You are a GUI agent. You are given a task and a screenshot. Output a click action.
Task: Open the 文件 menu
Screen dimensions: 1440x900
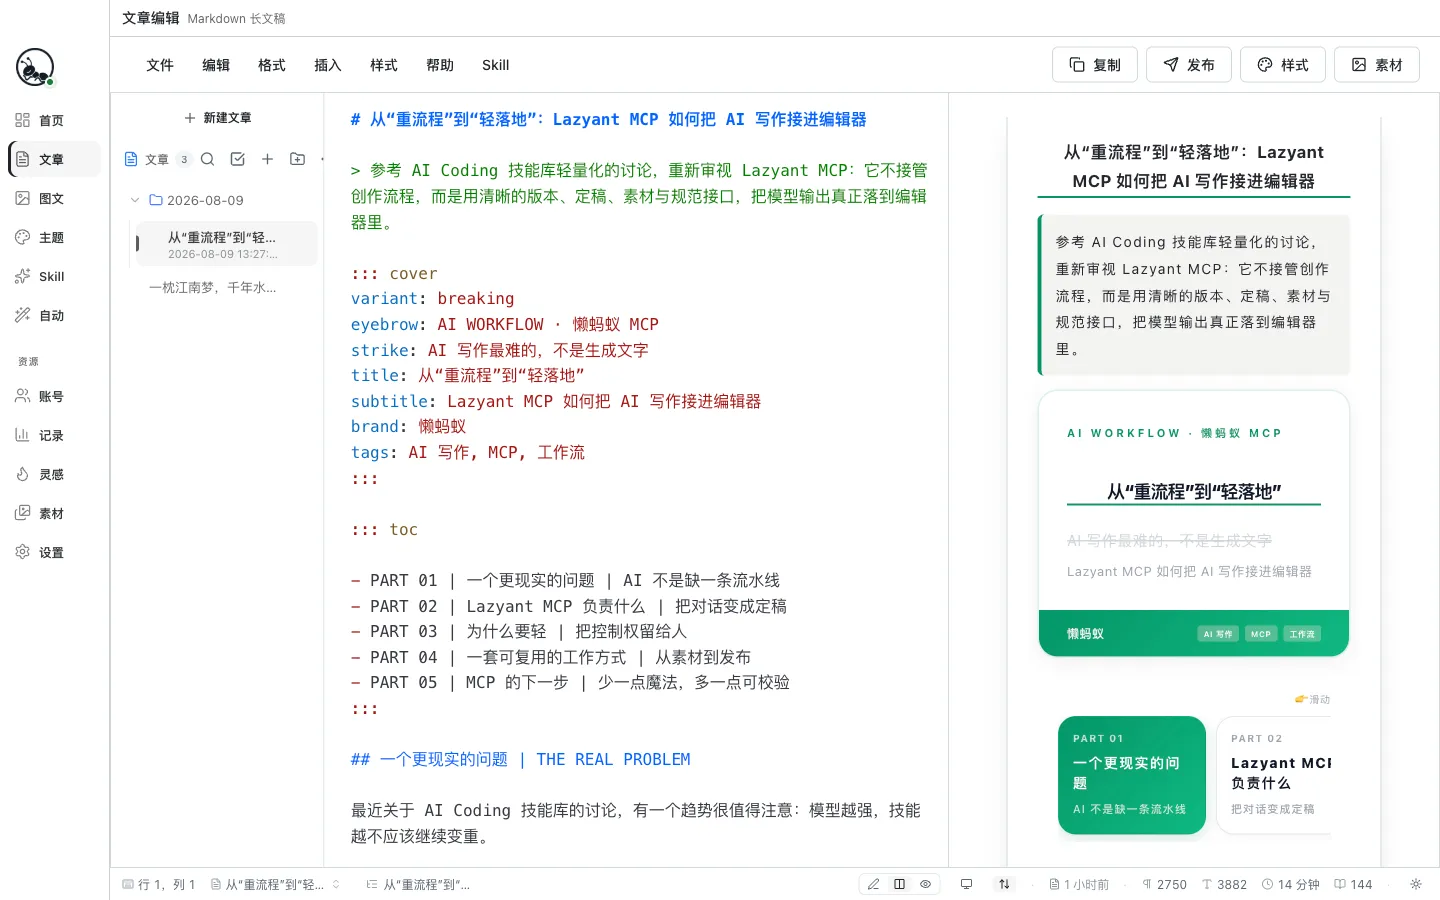pyautogui.click(x=160, y=65)
